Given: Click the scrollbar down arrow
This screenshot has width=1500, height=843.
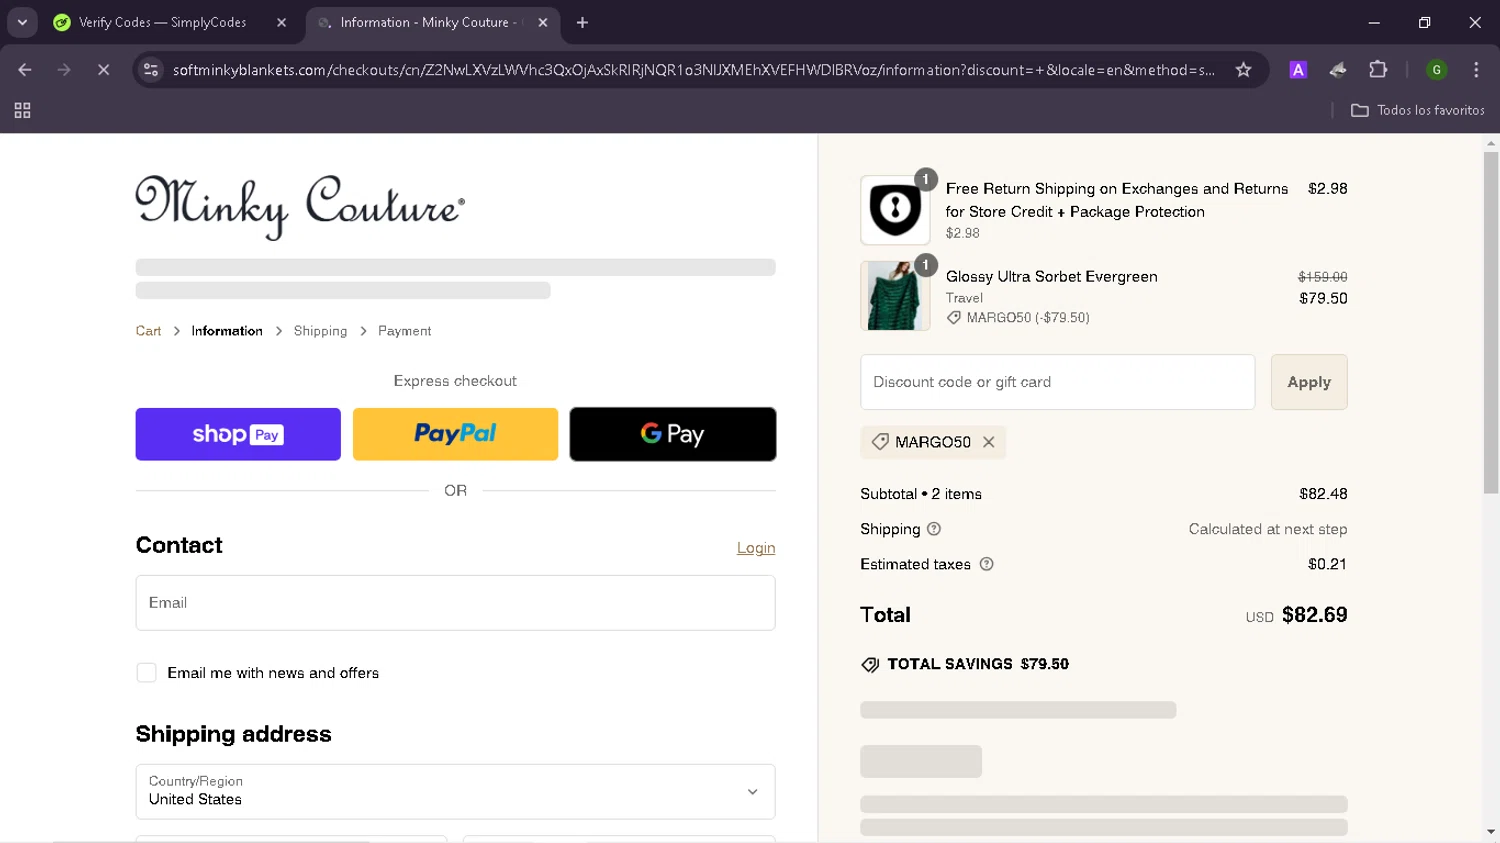Looking at the screenshot, I should click(1491, 832).
